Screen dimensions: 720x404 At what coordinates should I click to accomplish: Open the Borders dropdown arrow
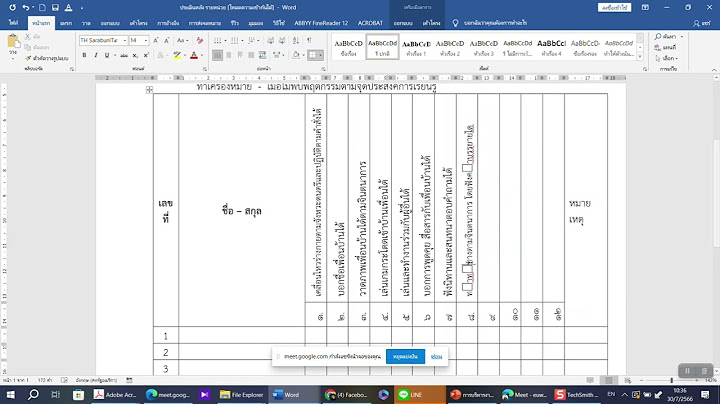click(x=321, y=55)
